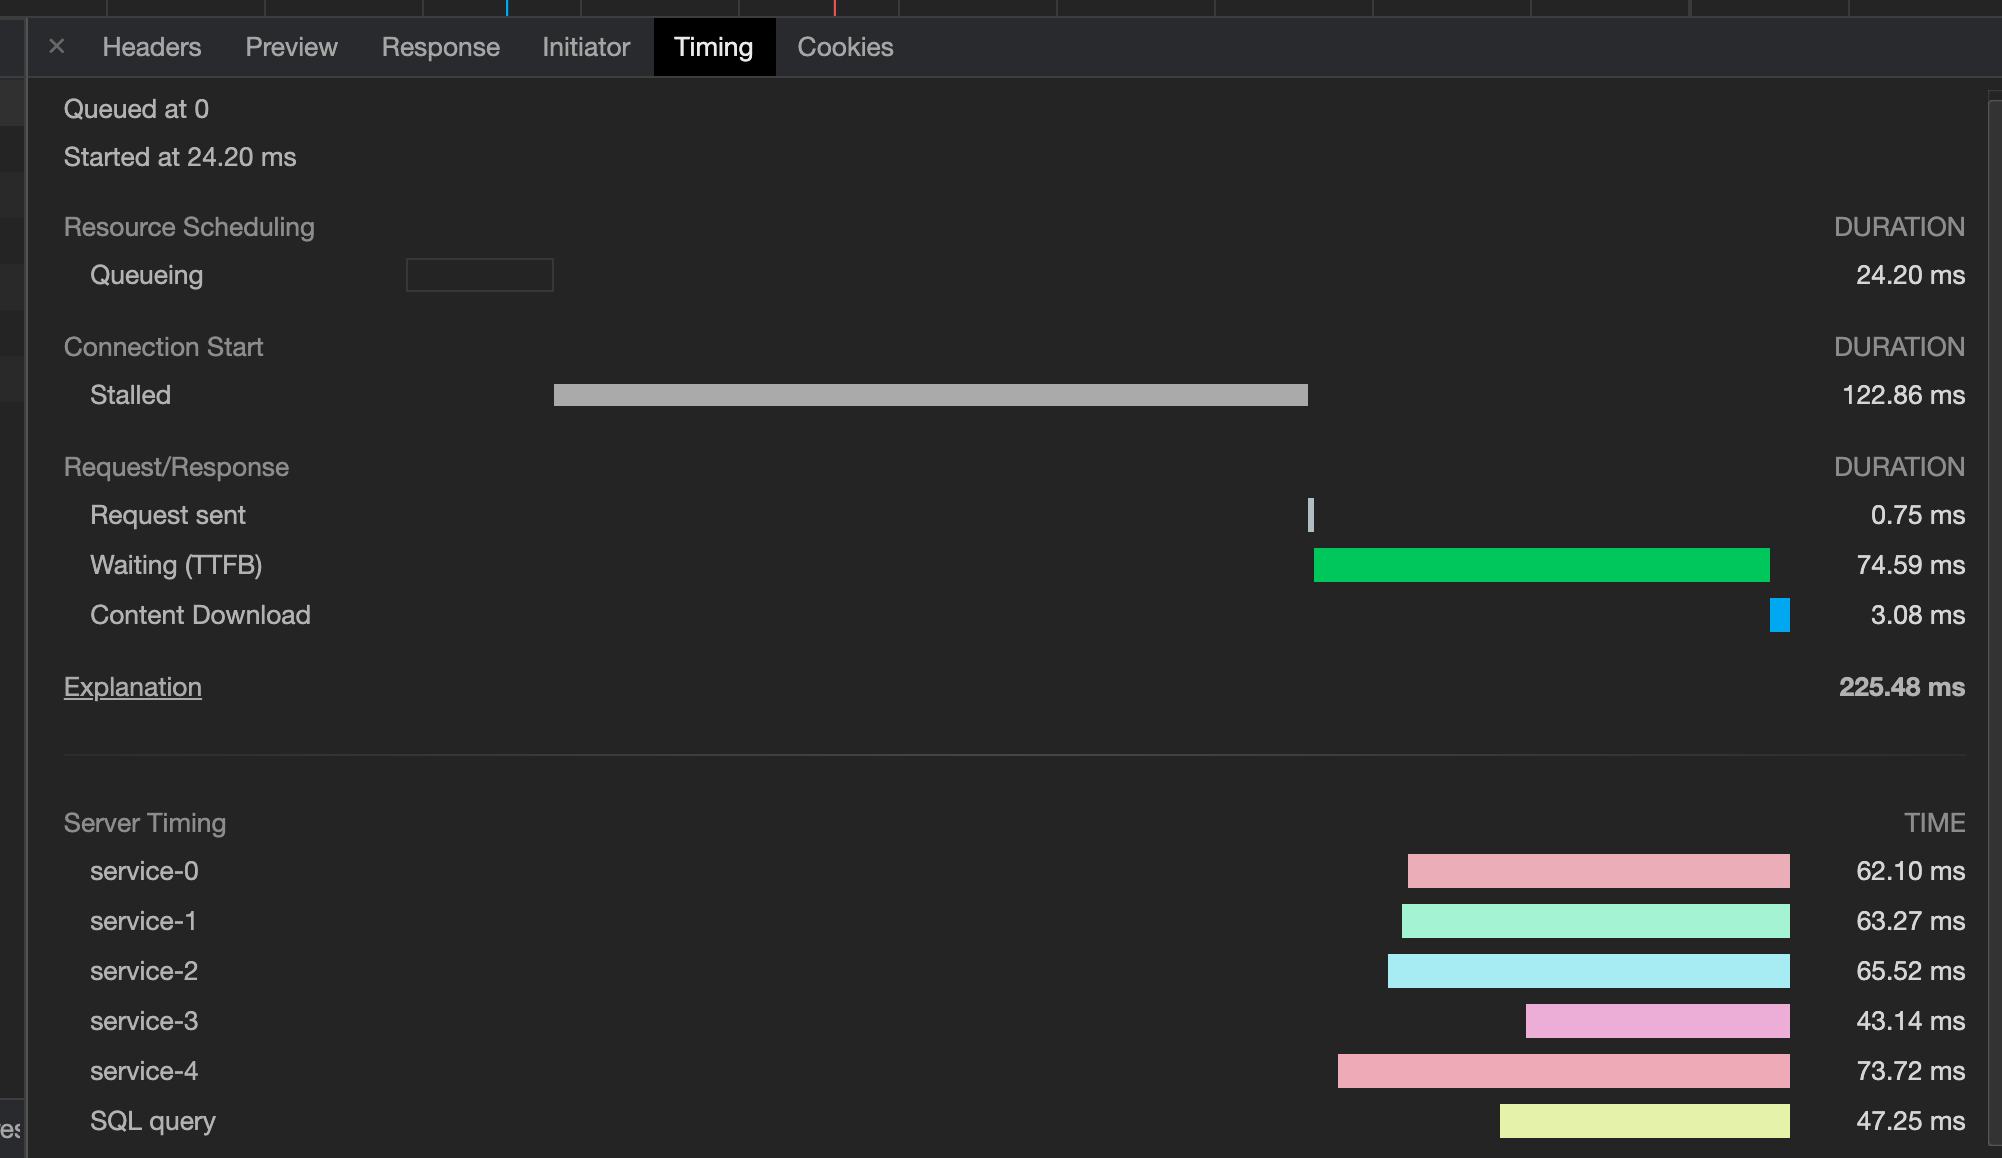Screen dimensions: 2002x1158
Task: Select the Stalled gray timing bar
Action: click(x=930, y=394)
